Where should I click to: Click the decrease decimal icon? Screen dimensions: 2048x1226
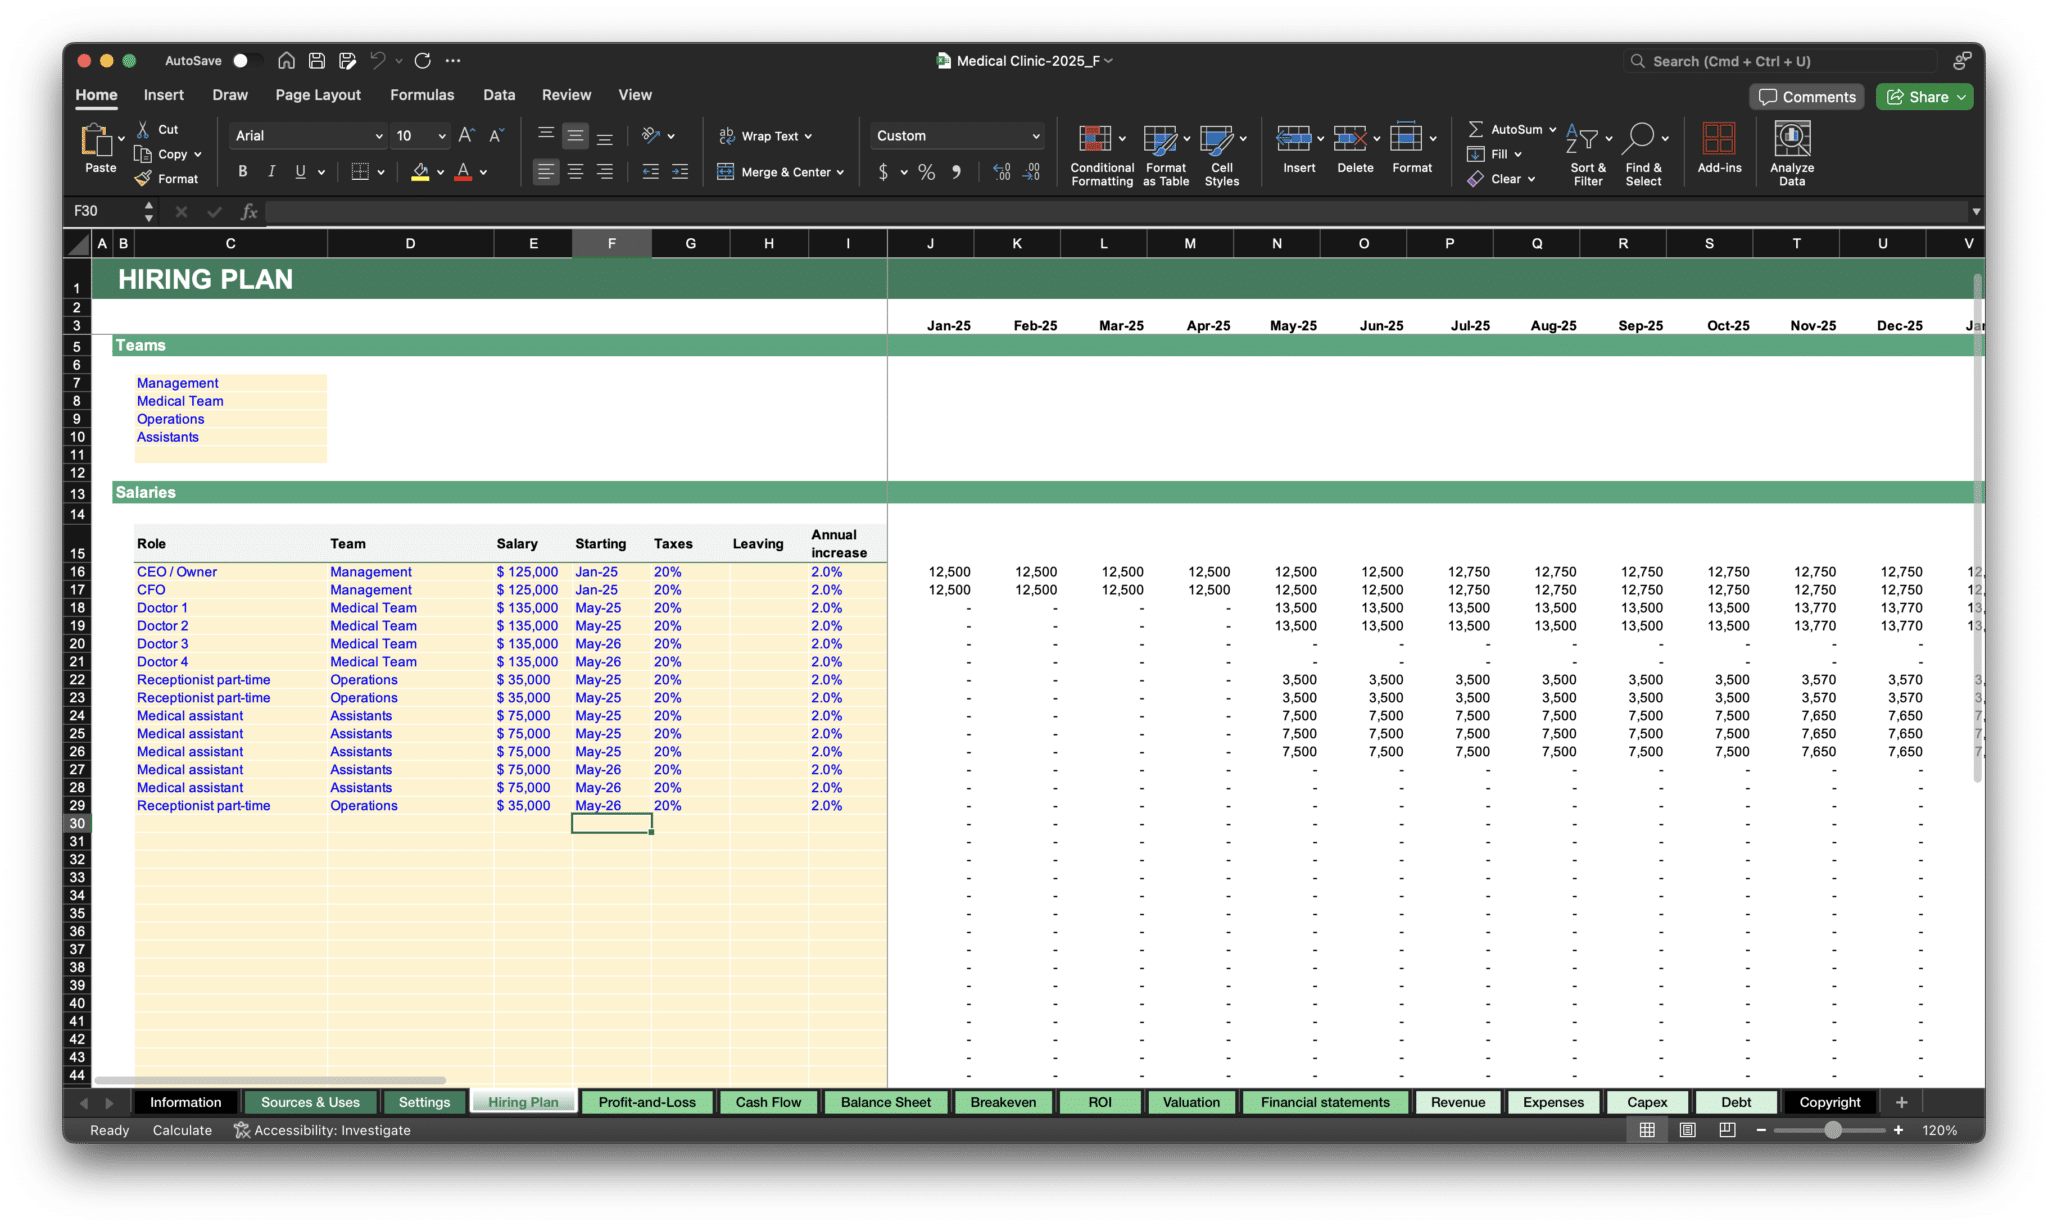point(1032,172)
